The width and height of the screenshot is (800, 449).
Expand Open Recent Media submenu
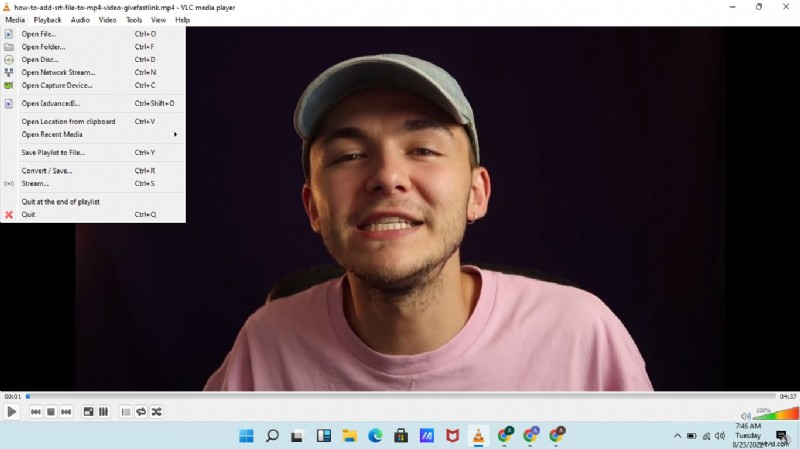coord(98,134)
